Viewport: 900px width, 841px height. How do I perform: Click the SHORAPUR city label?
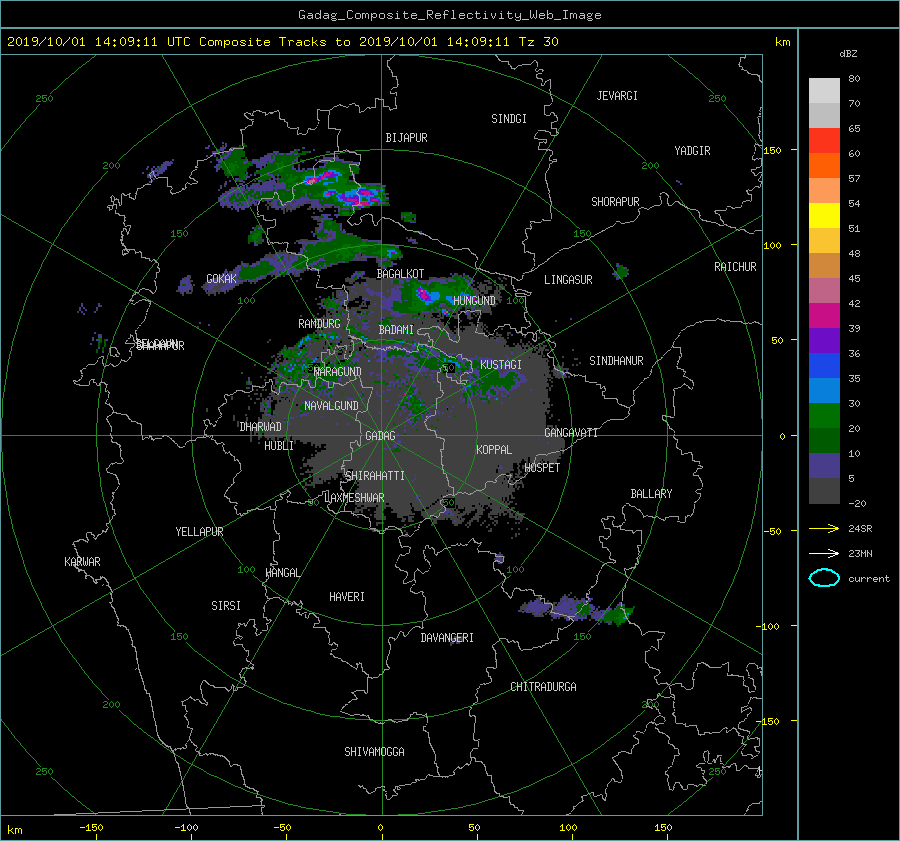click(615, 201)
